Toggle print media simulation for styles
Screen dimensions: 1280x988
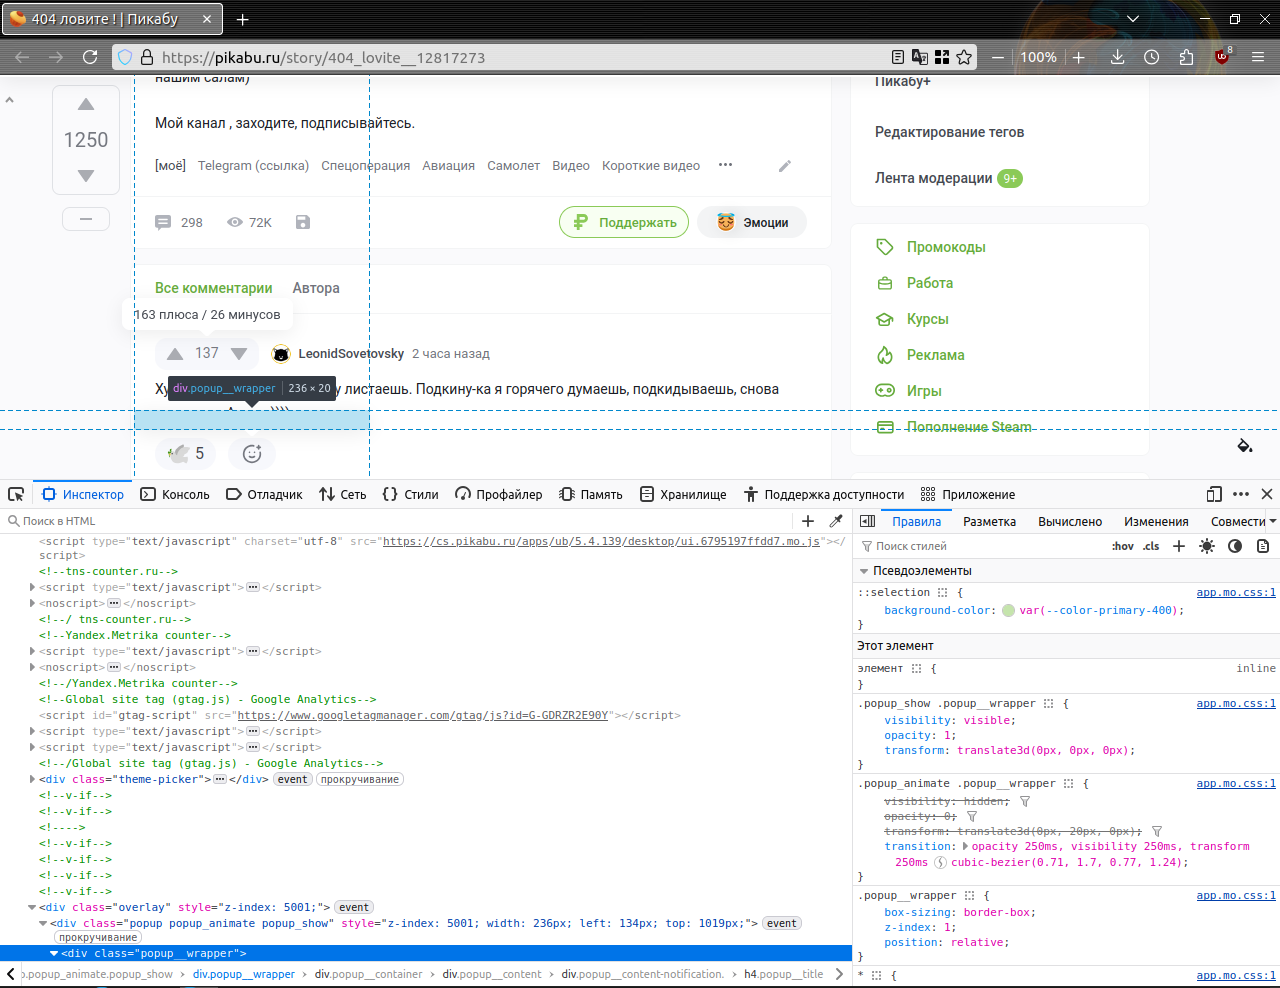pyautogui.click(x=1263, y=546)
